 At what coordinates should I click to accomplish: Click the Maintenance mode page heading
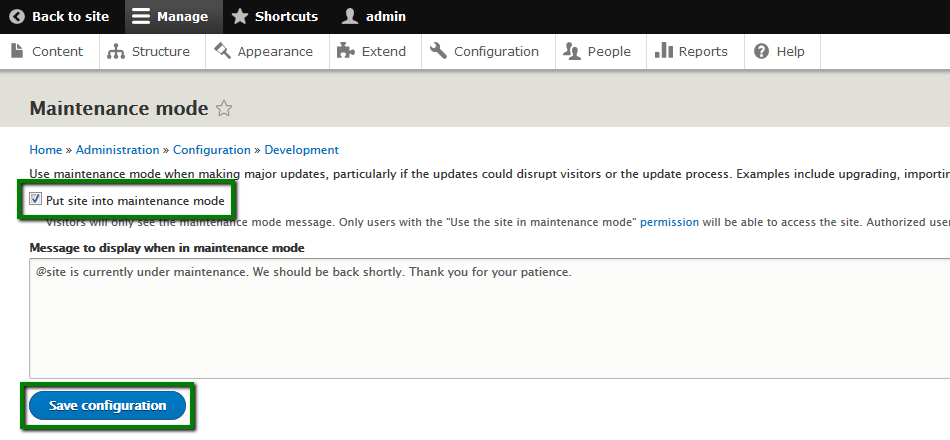(119, 108)
